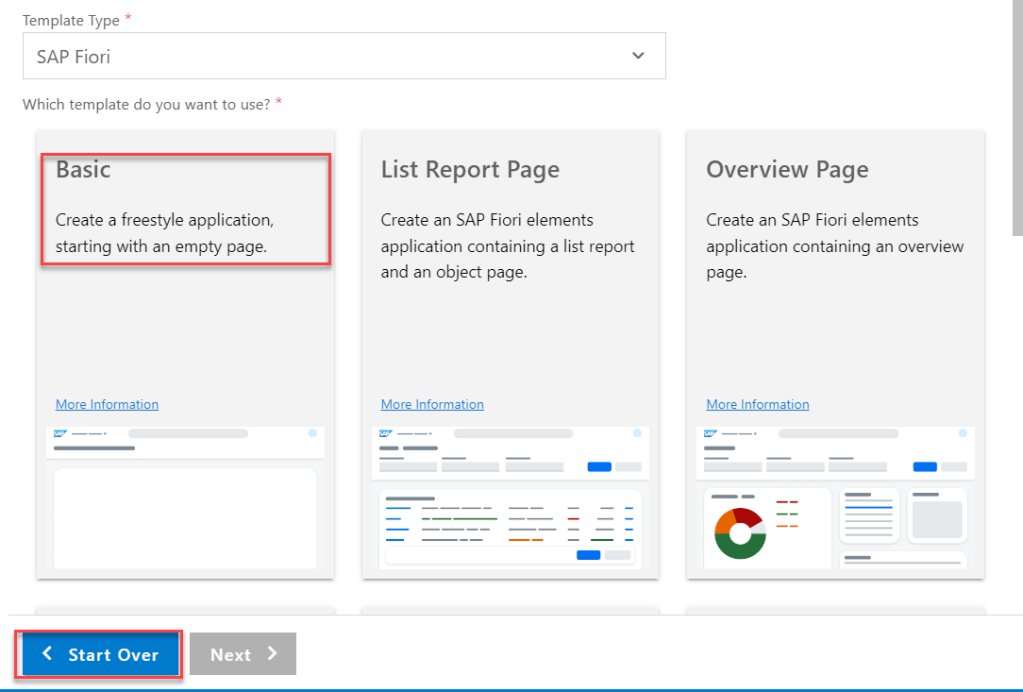1023x692 pixels.
Task: Click the SAP logo in List Report preview
Action: pyautogui.click(x=386, y=434)
